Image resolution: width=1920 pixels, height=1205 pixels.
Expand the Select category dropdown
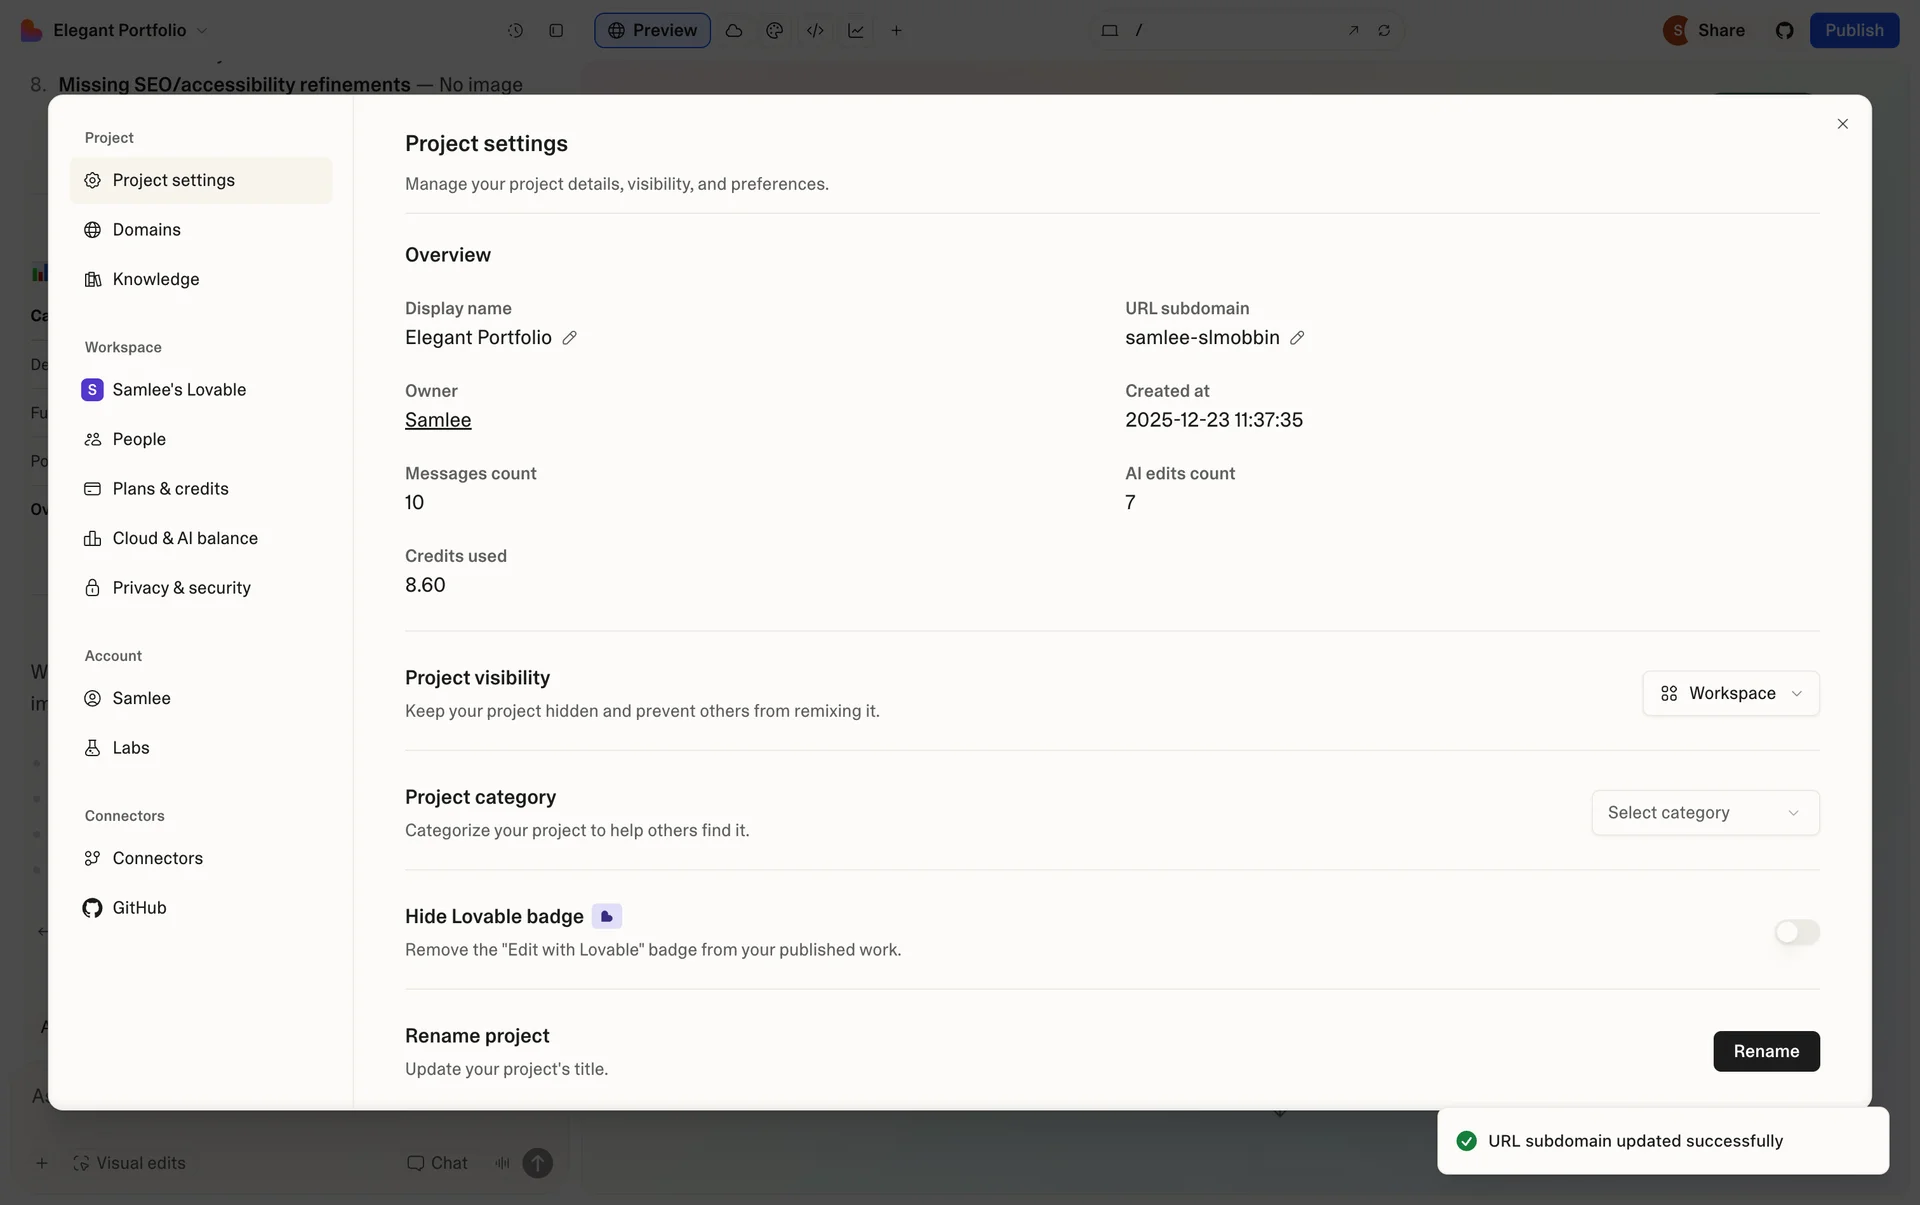click(1705, 813)
